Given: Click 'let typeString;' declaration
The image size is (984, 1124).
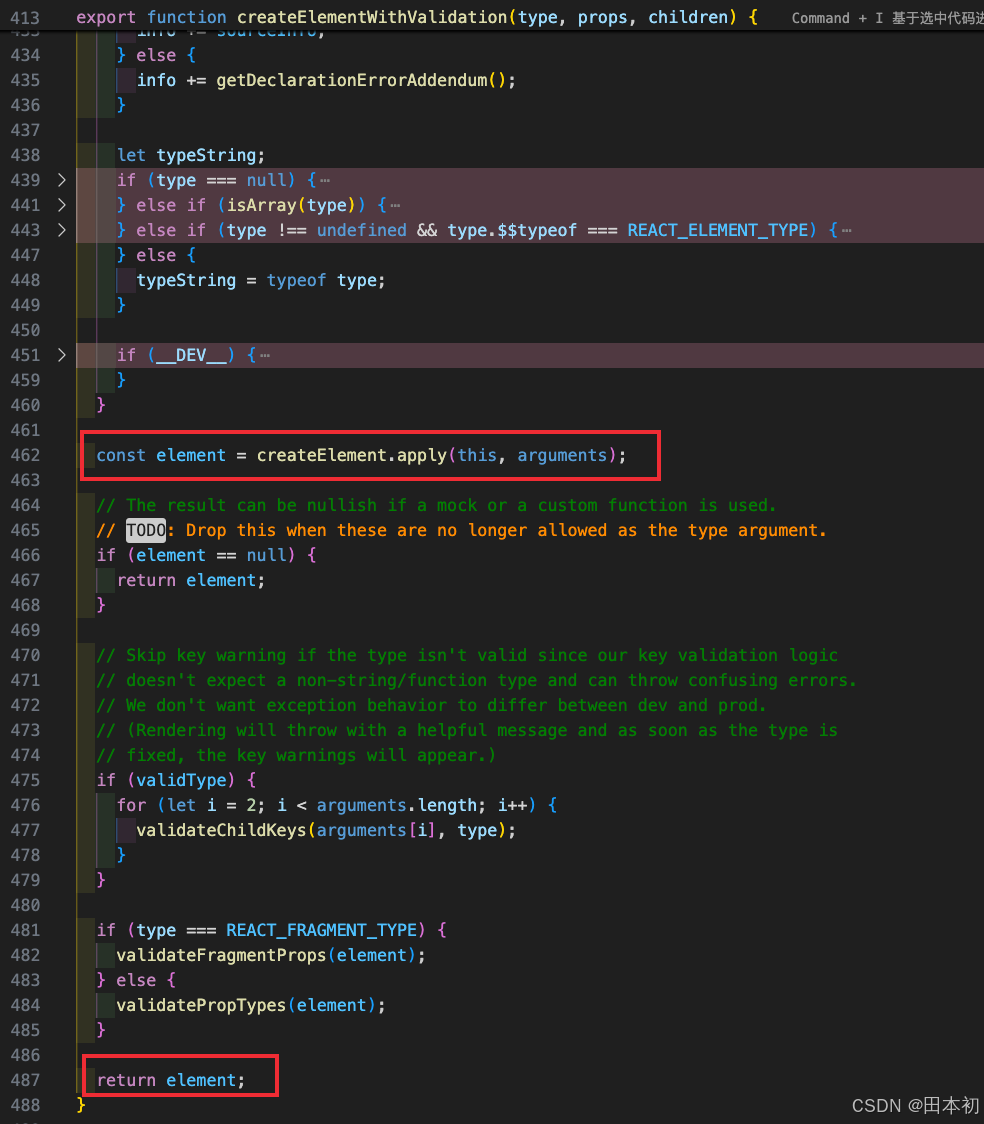Looking at the screenshot, I should point(191,156).
